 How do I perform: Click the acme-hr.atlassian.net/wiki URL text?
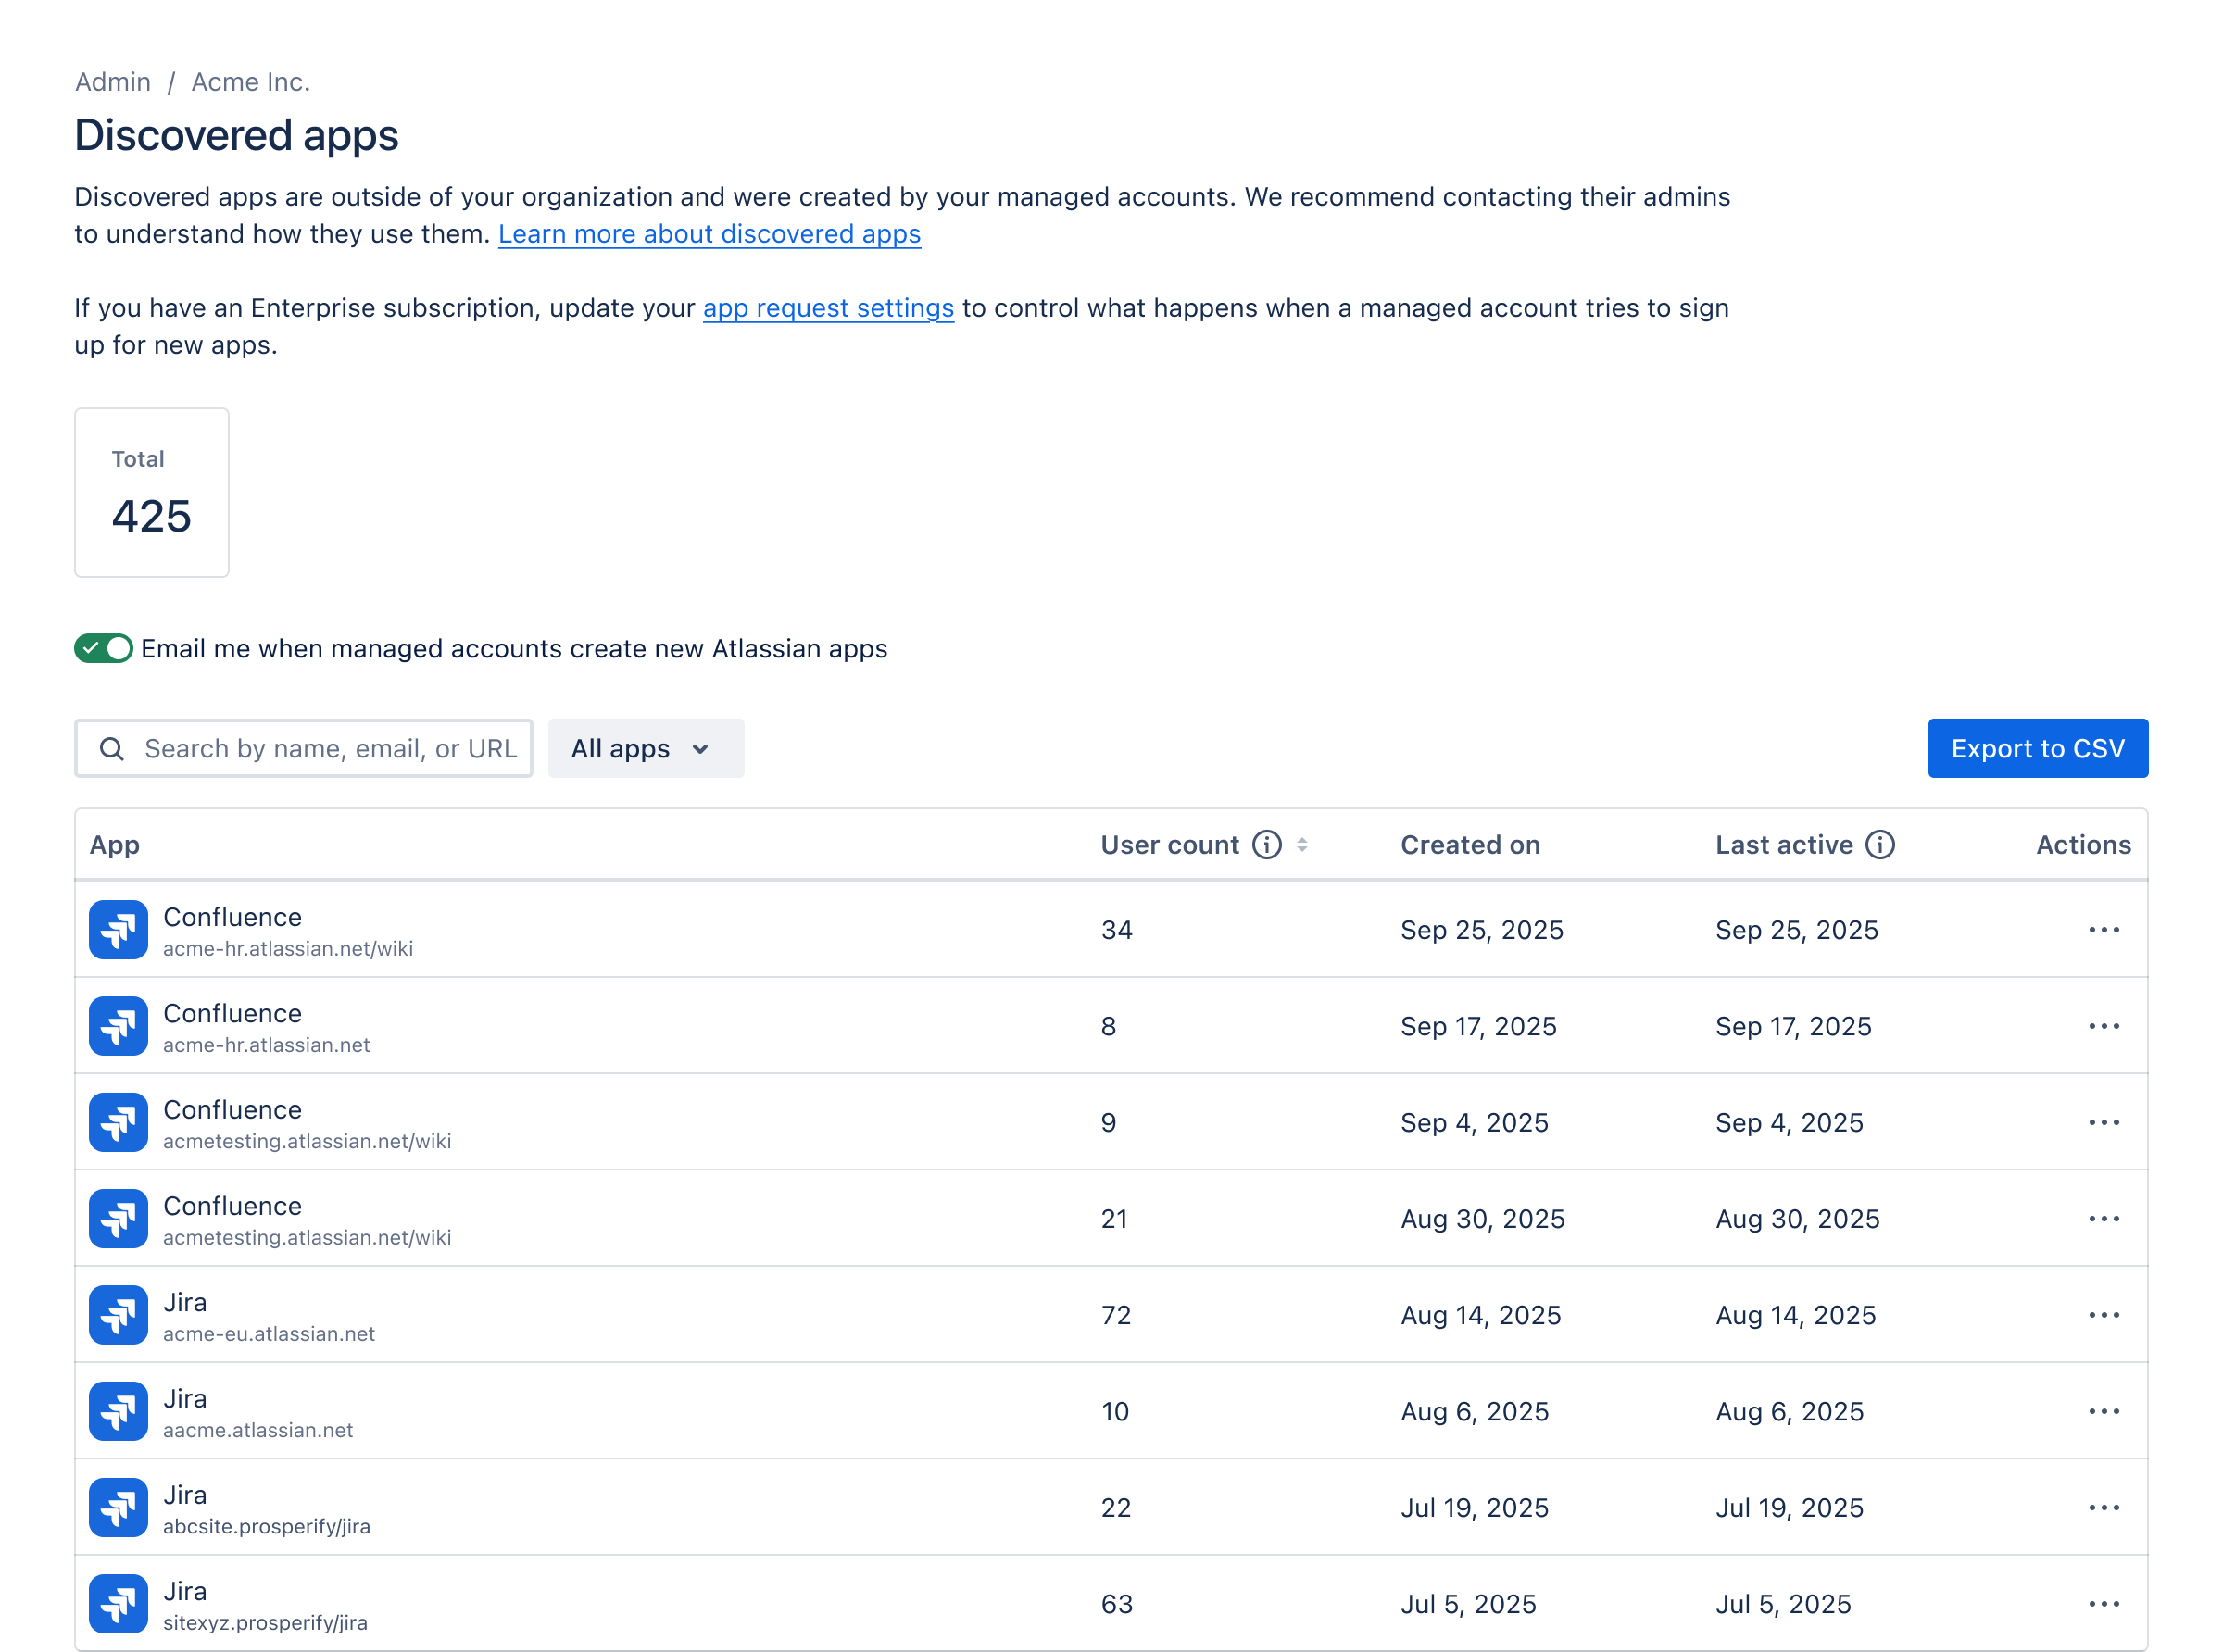[x=288, y=949]
